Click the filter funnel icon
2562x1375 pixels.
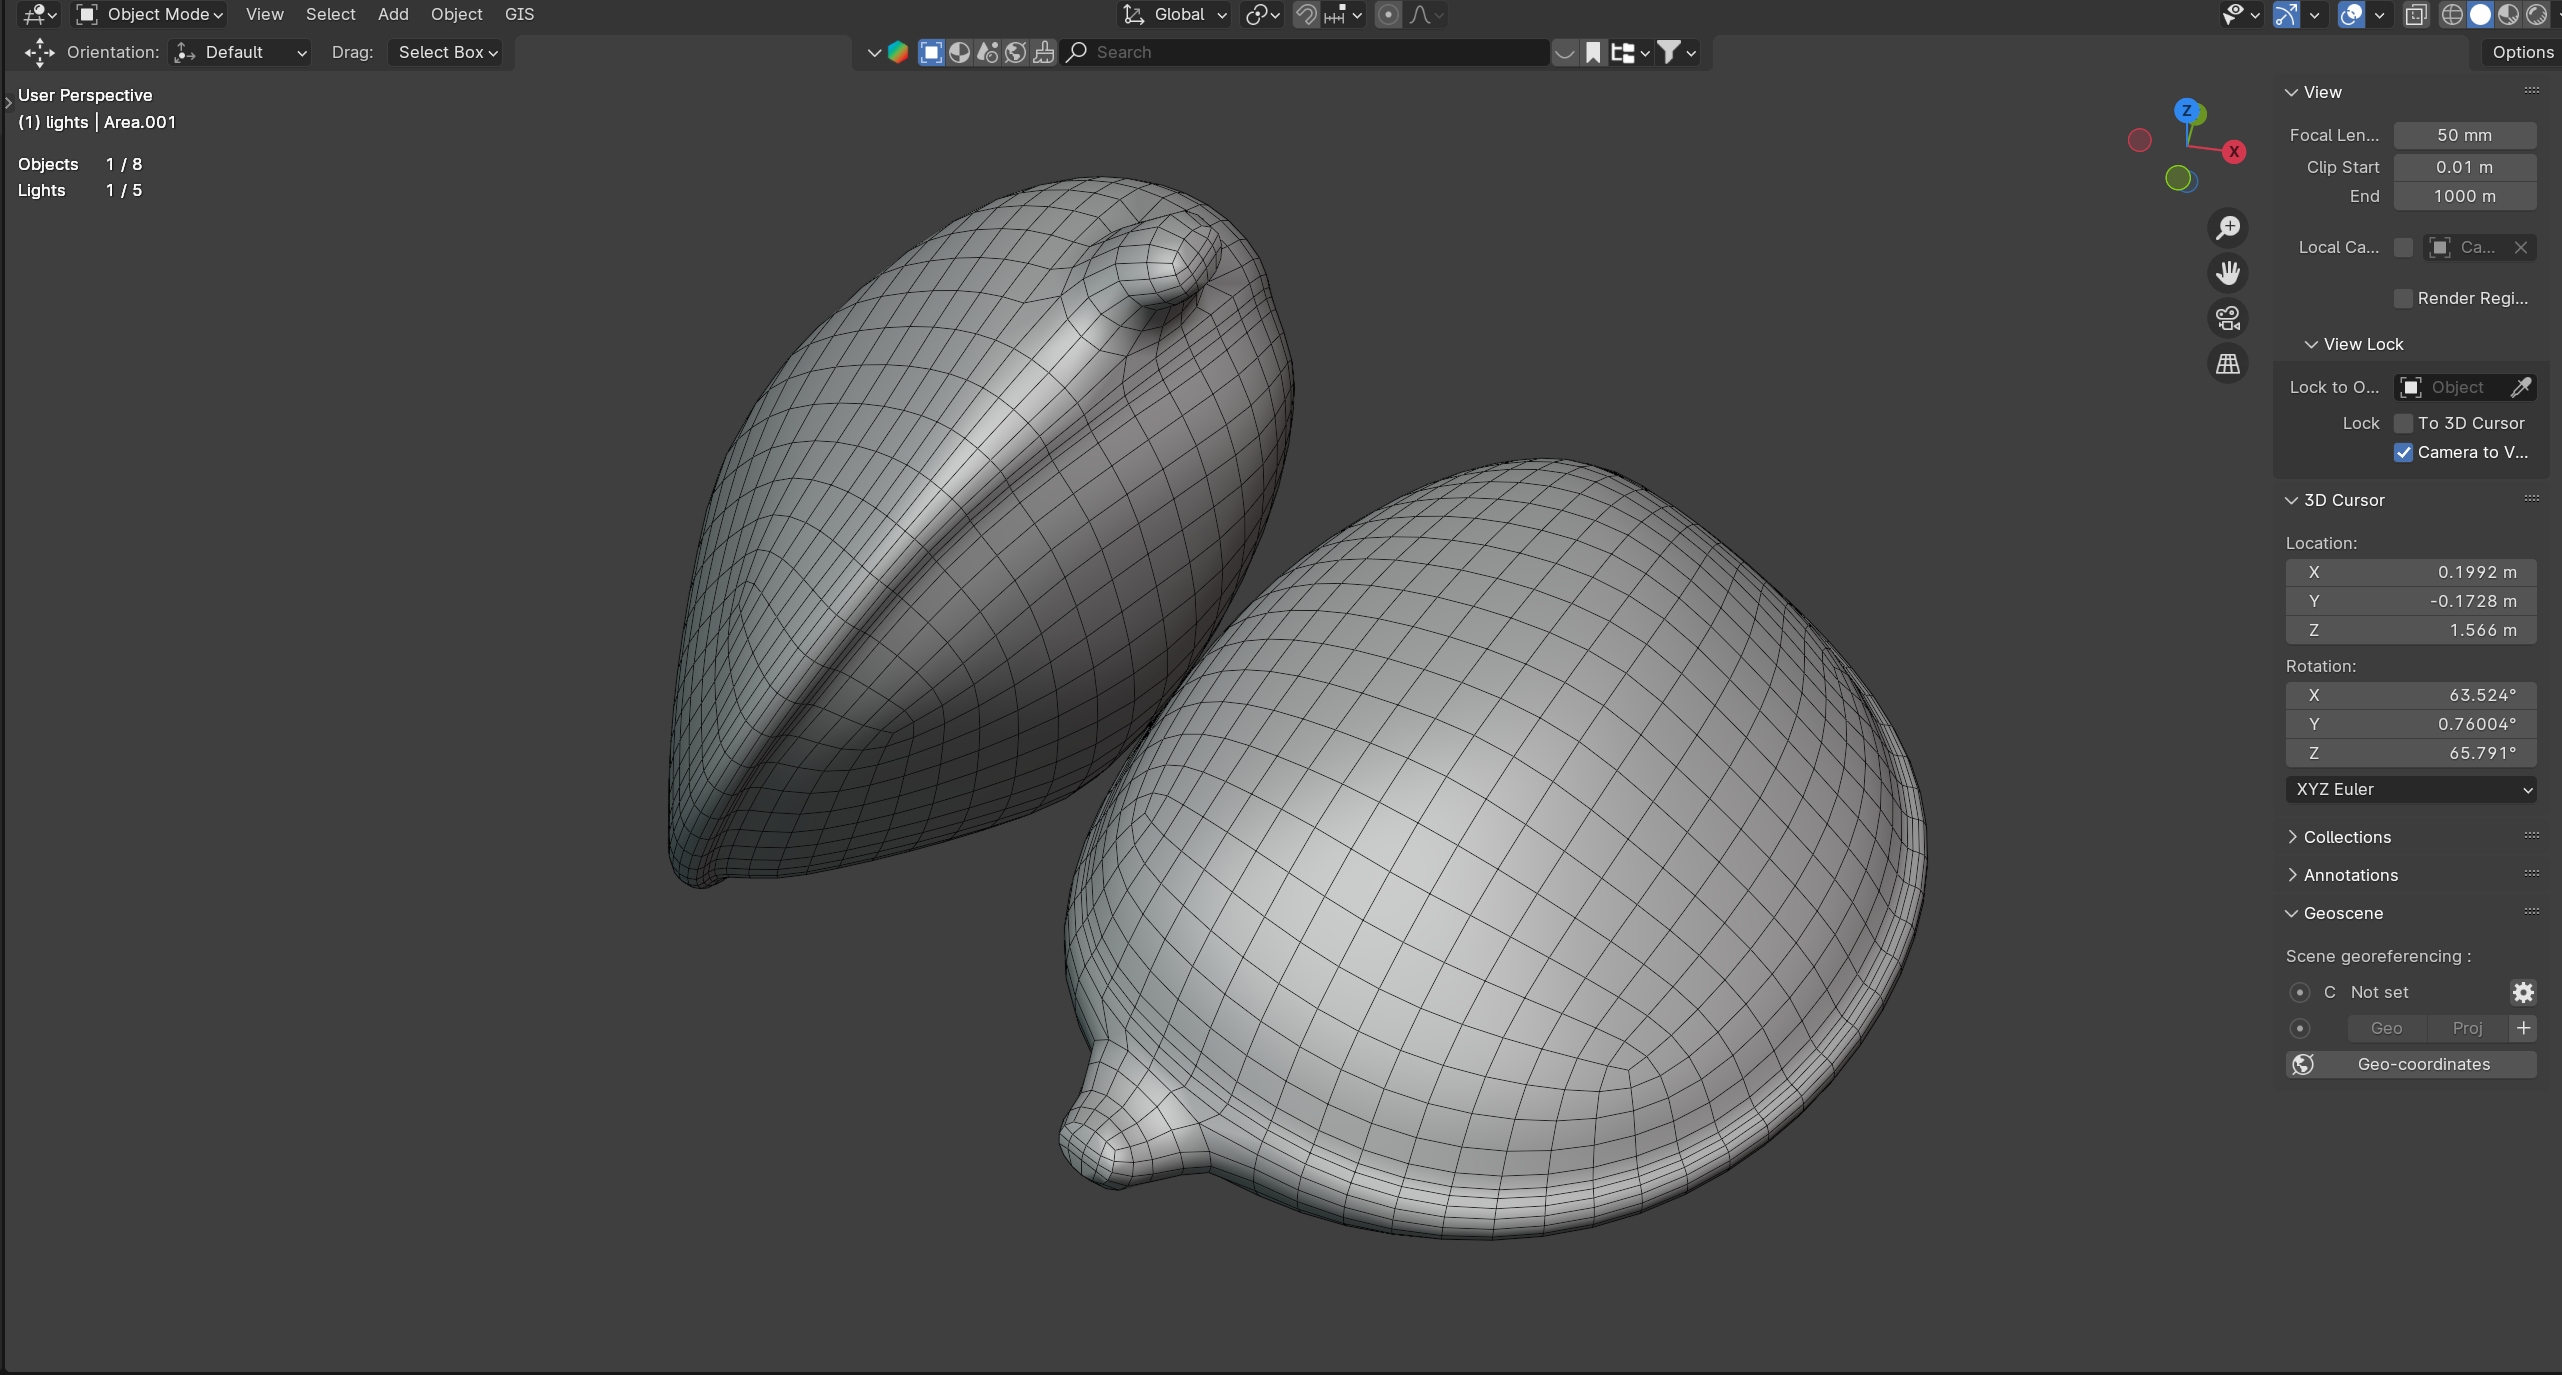[1668, 52]
